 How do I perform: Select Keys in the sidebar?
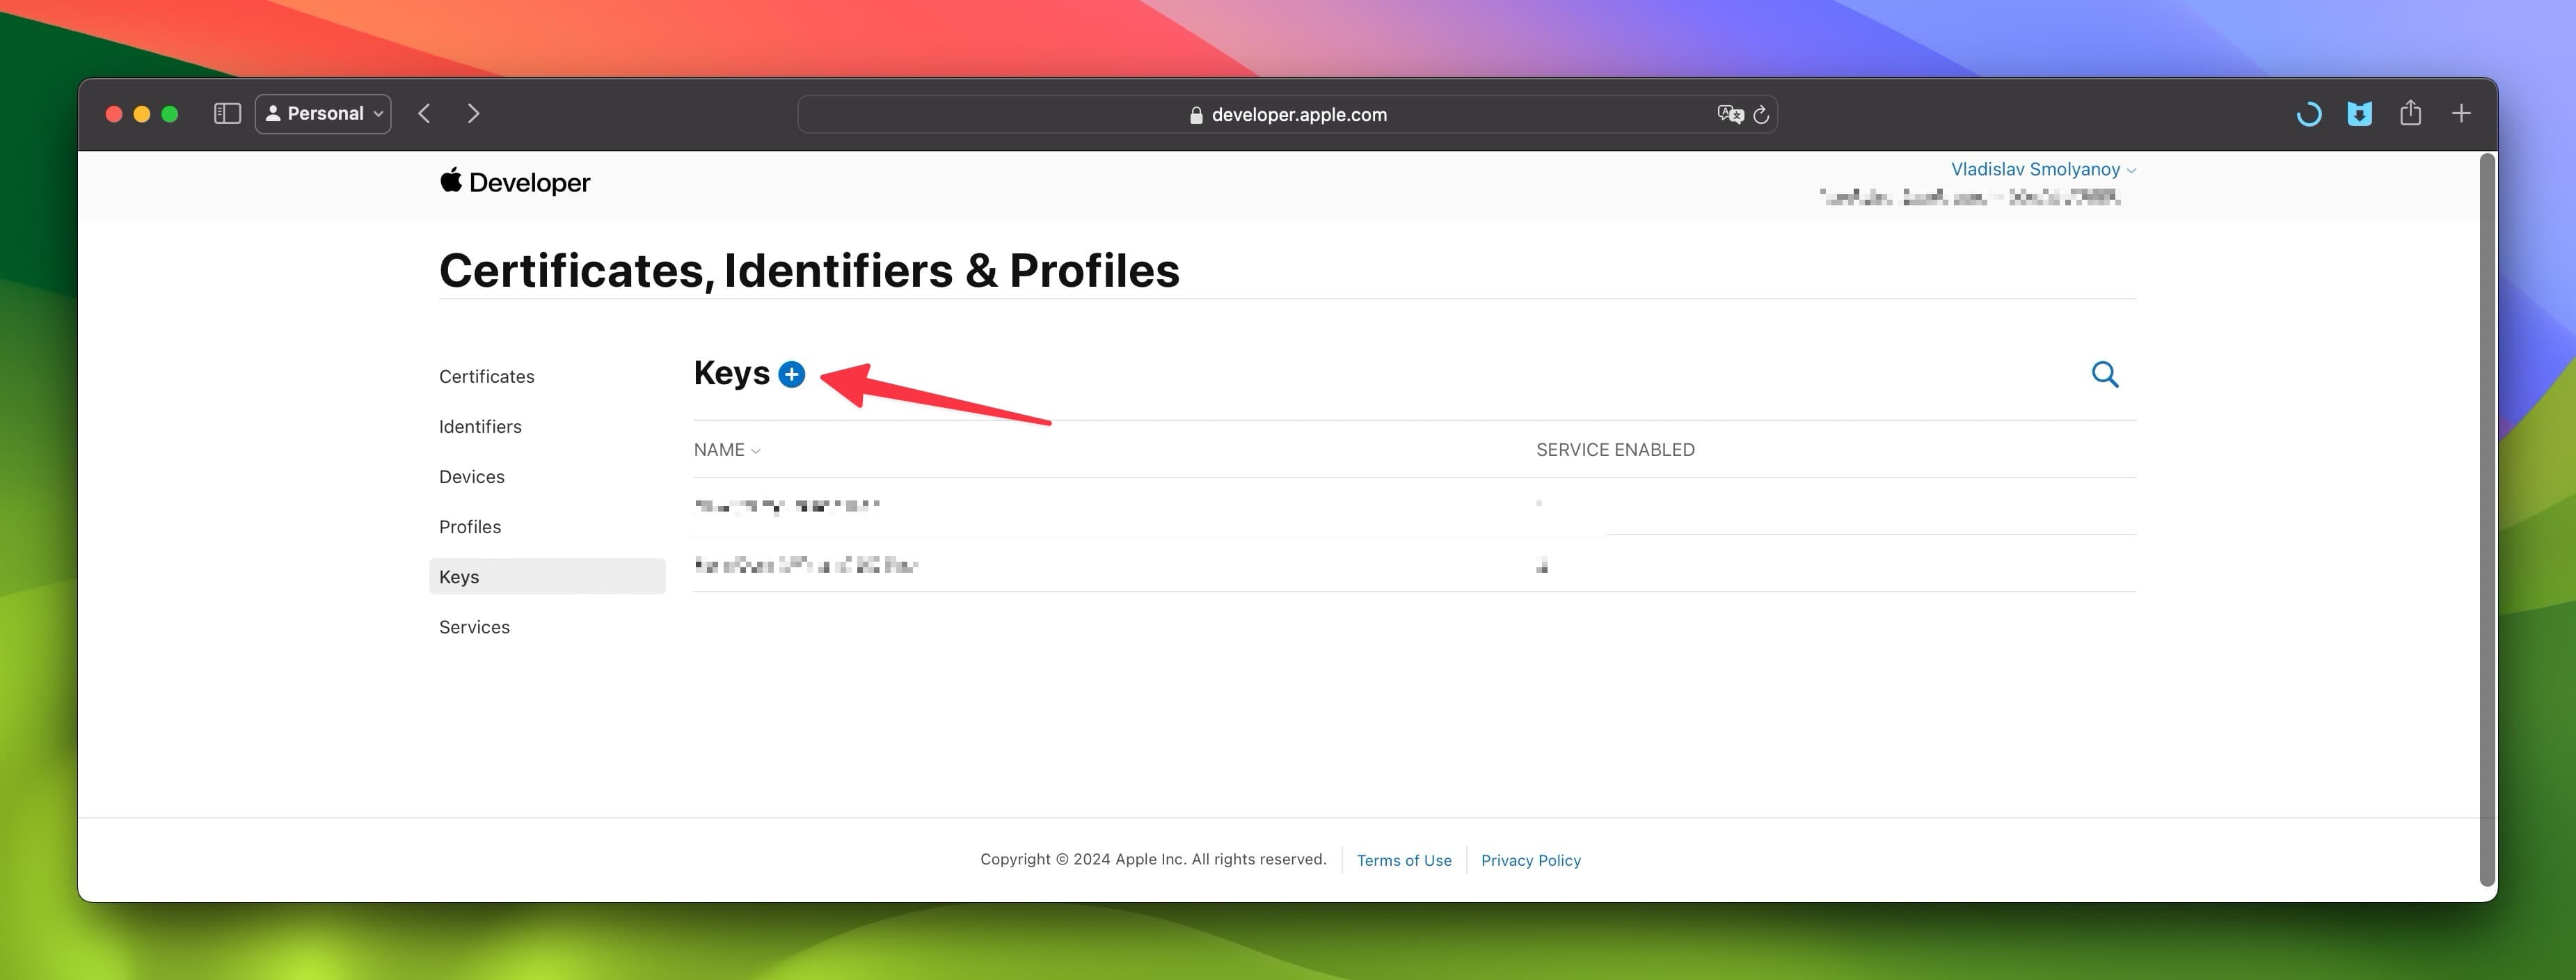(x=547, y=576)
